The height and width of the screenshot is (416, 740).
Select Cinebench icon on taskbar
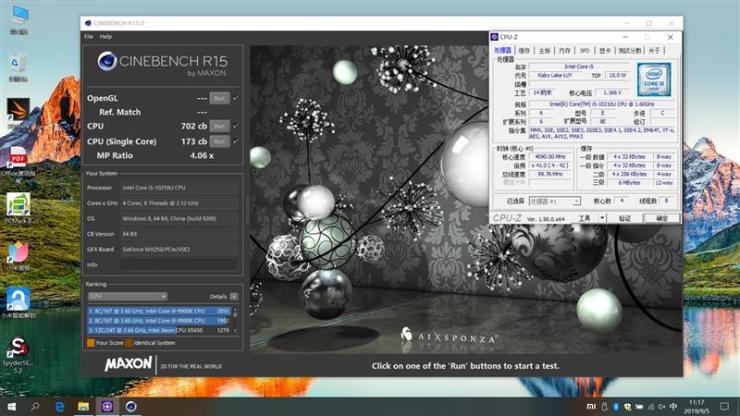pos(131,407)
